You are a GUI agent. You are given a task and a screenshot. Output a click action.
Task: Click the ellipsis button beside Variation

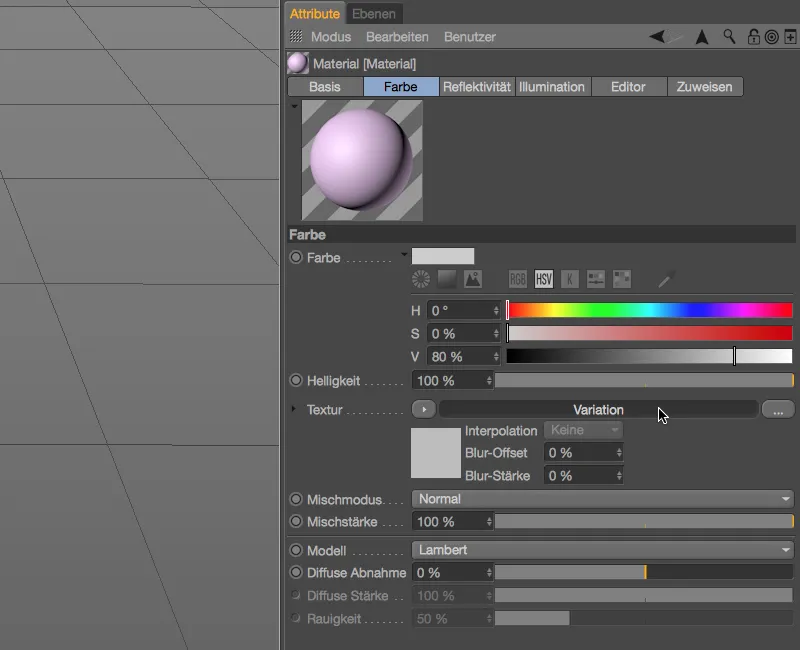pyautogui.click(x=777, y=410)
